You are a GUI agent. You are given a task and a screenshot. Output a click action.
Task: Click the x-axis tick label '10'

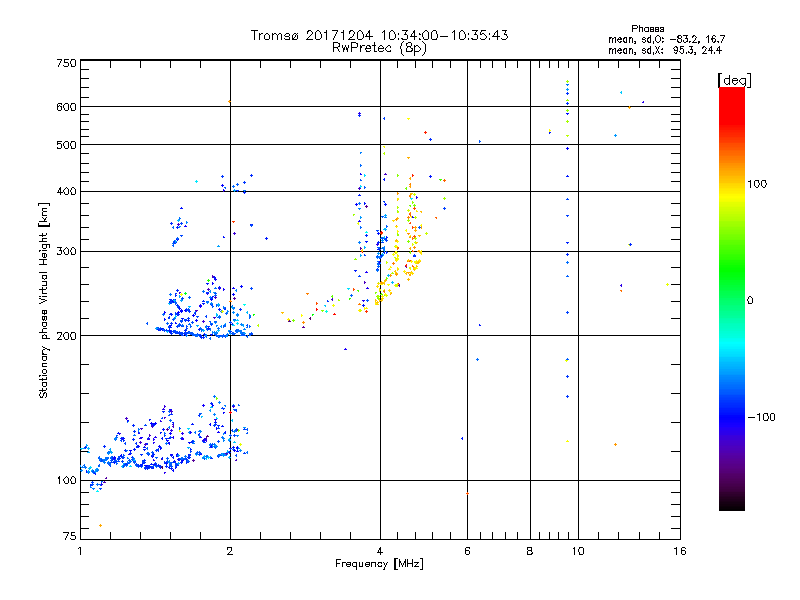click(x=578, y=551)
